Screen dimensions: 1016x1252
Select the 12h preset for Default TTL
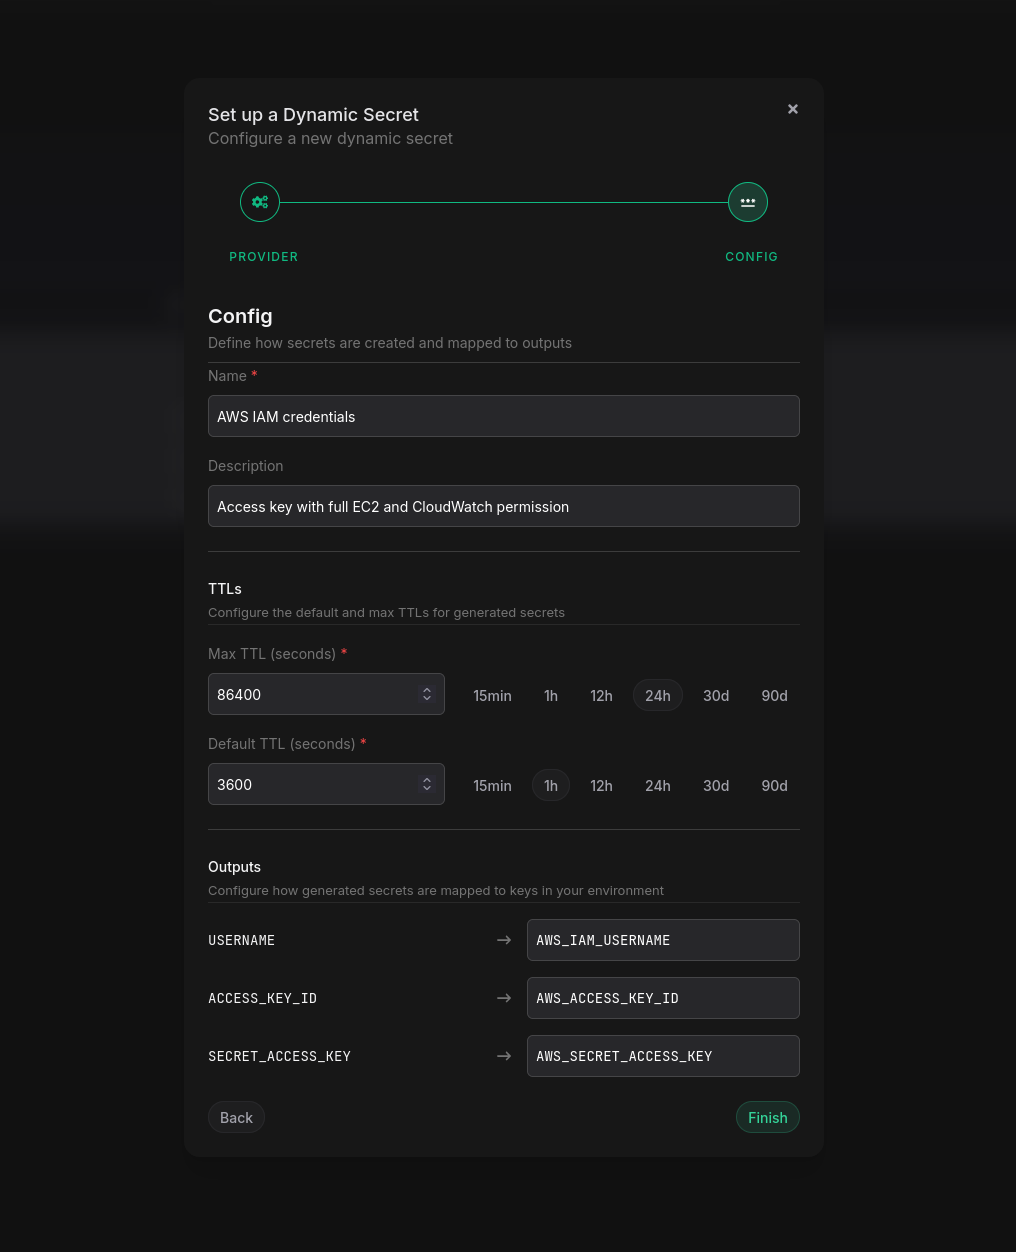point(601,785)
